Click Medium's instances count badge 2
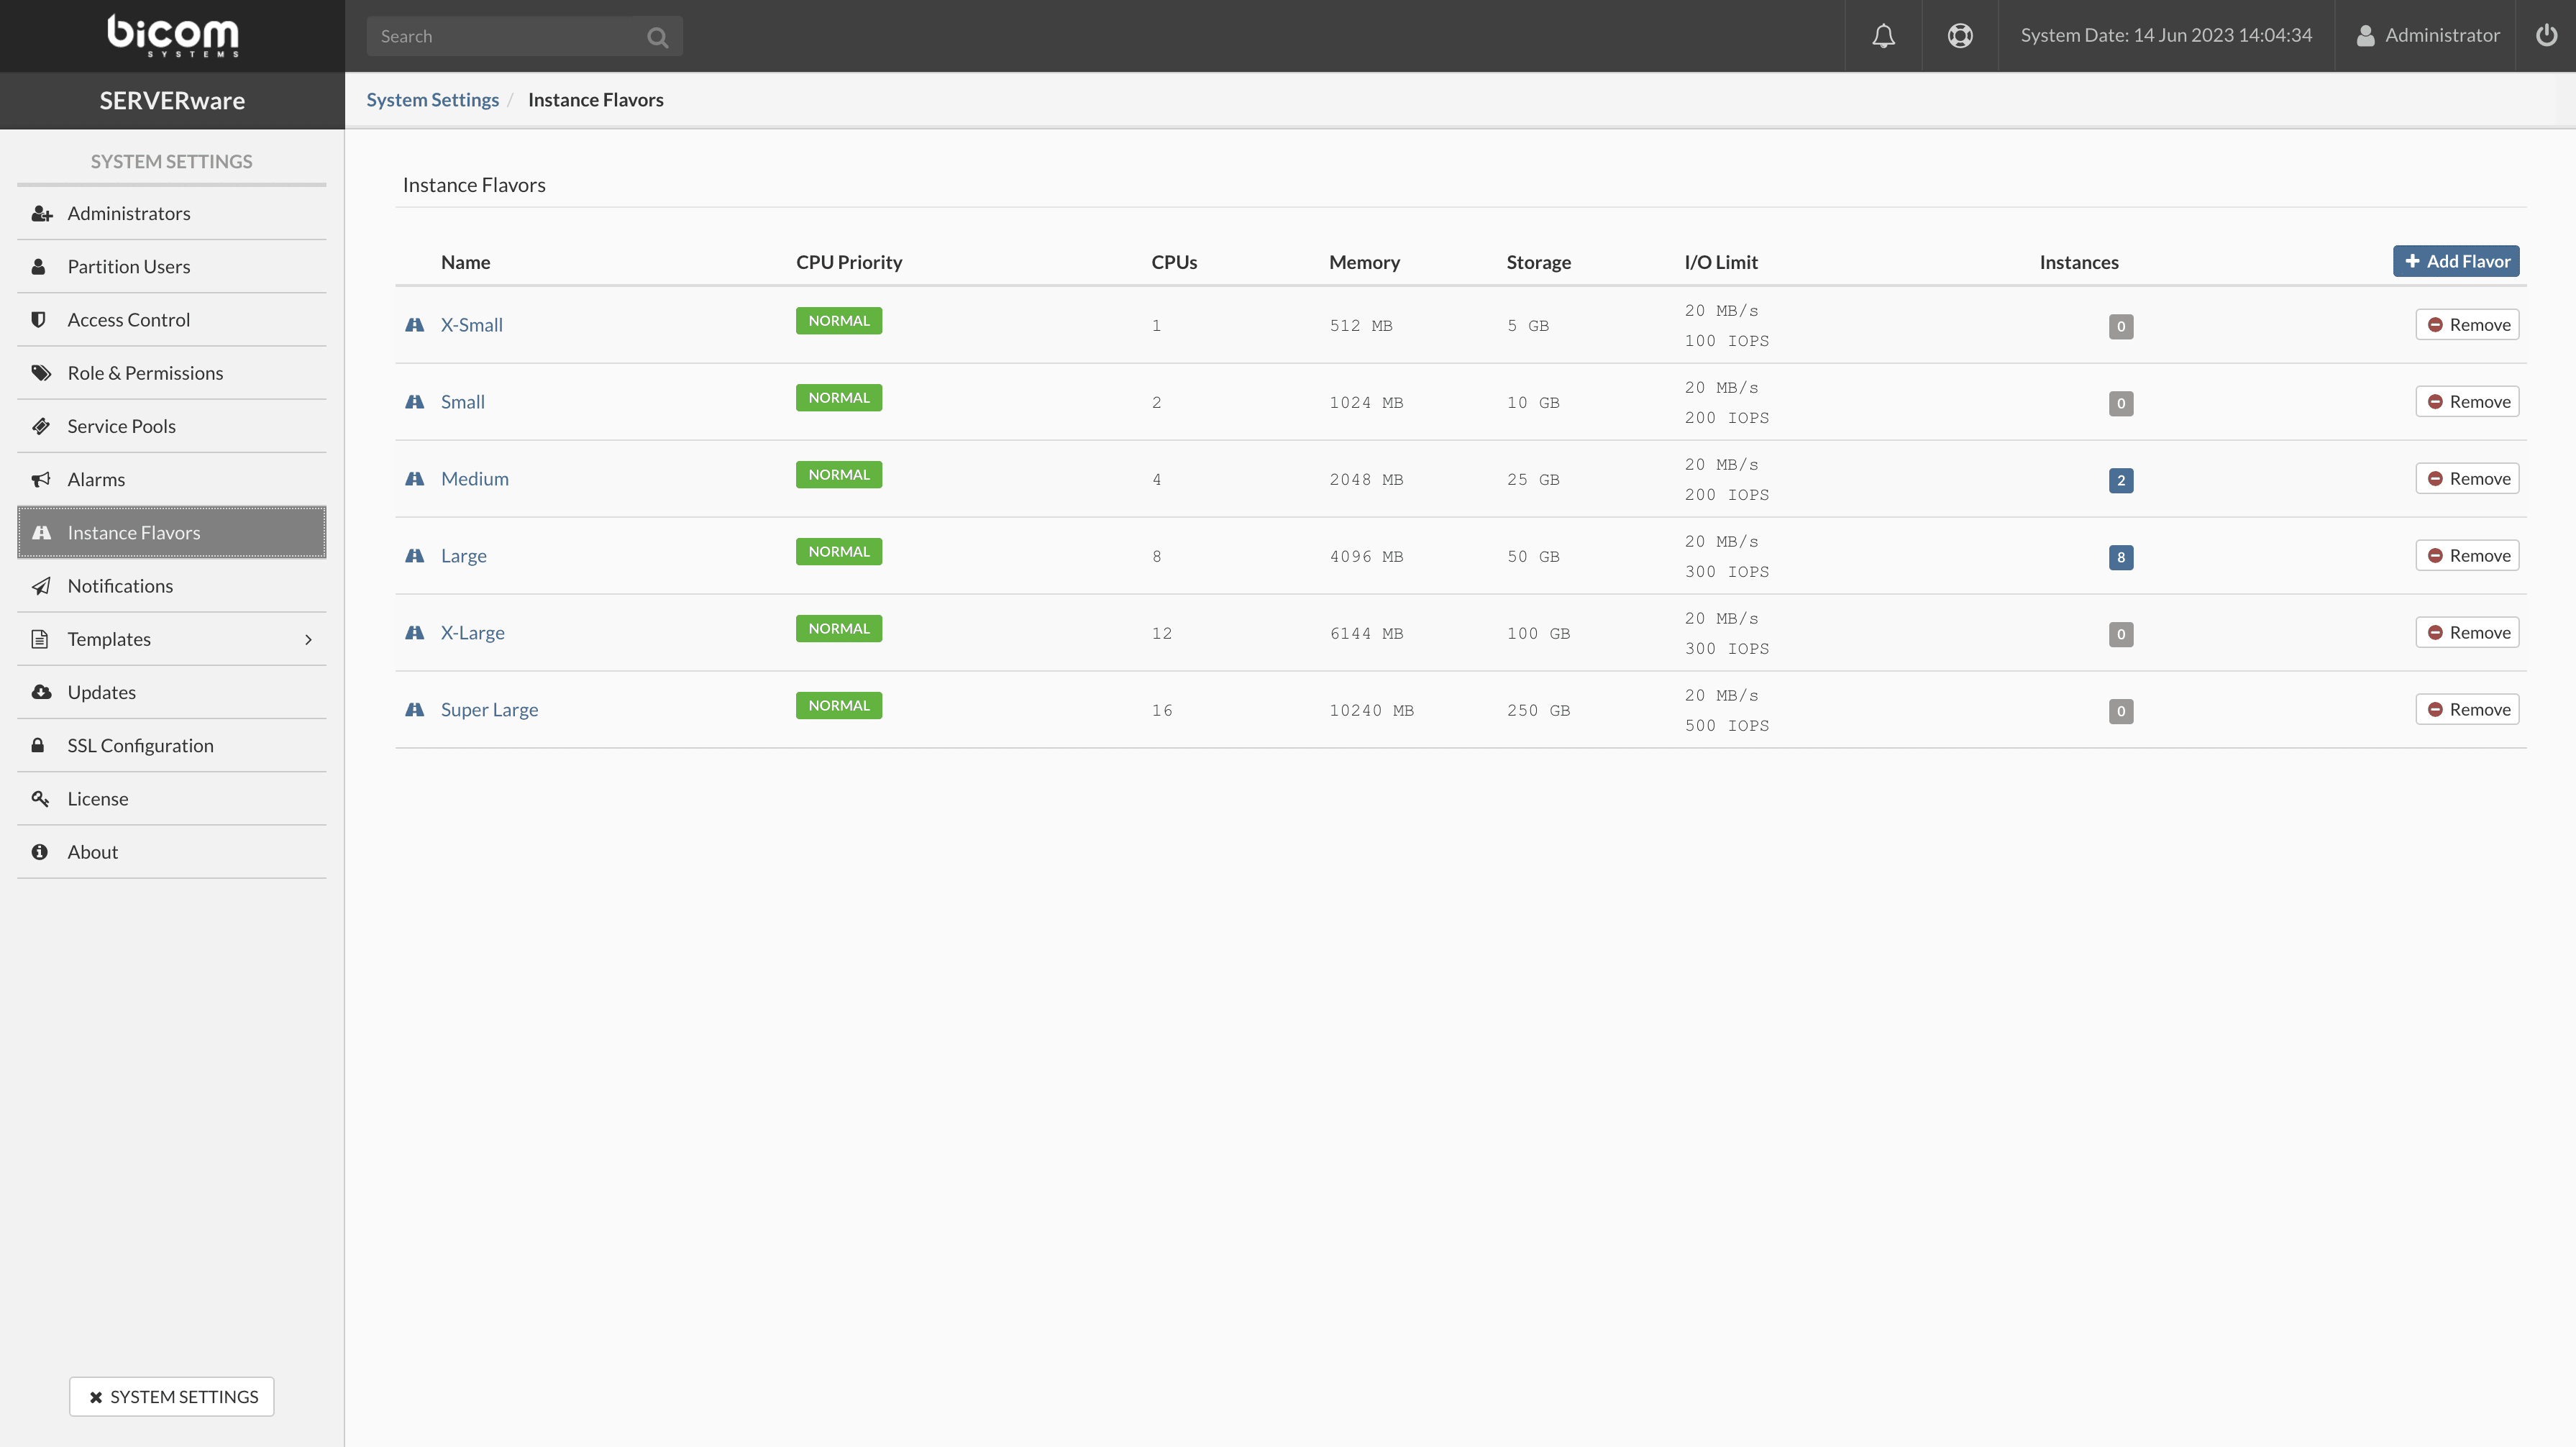The width and height of the screenshot is (2576, 1447). coord(2121,481)
